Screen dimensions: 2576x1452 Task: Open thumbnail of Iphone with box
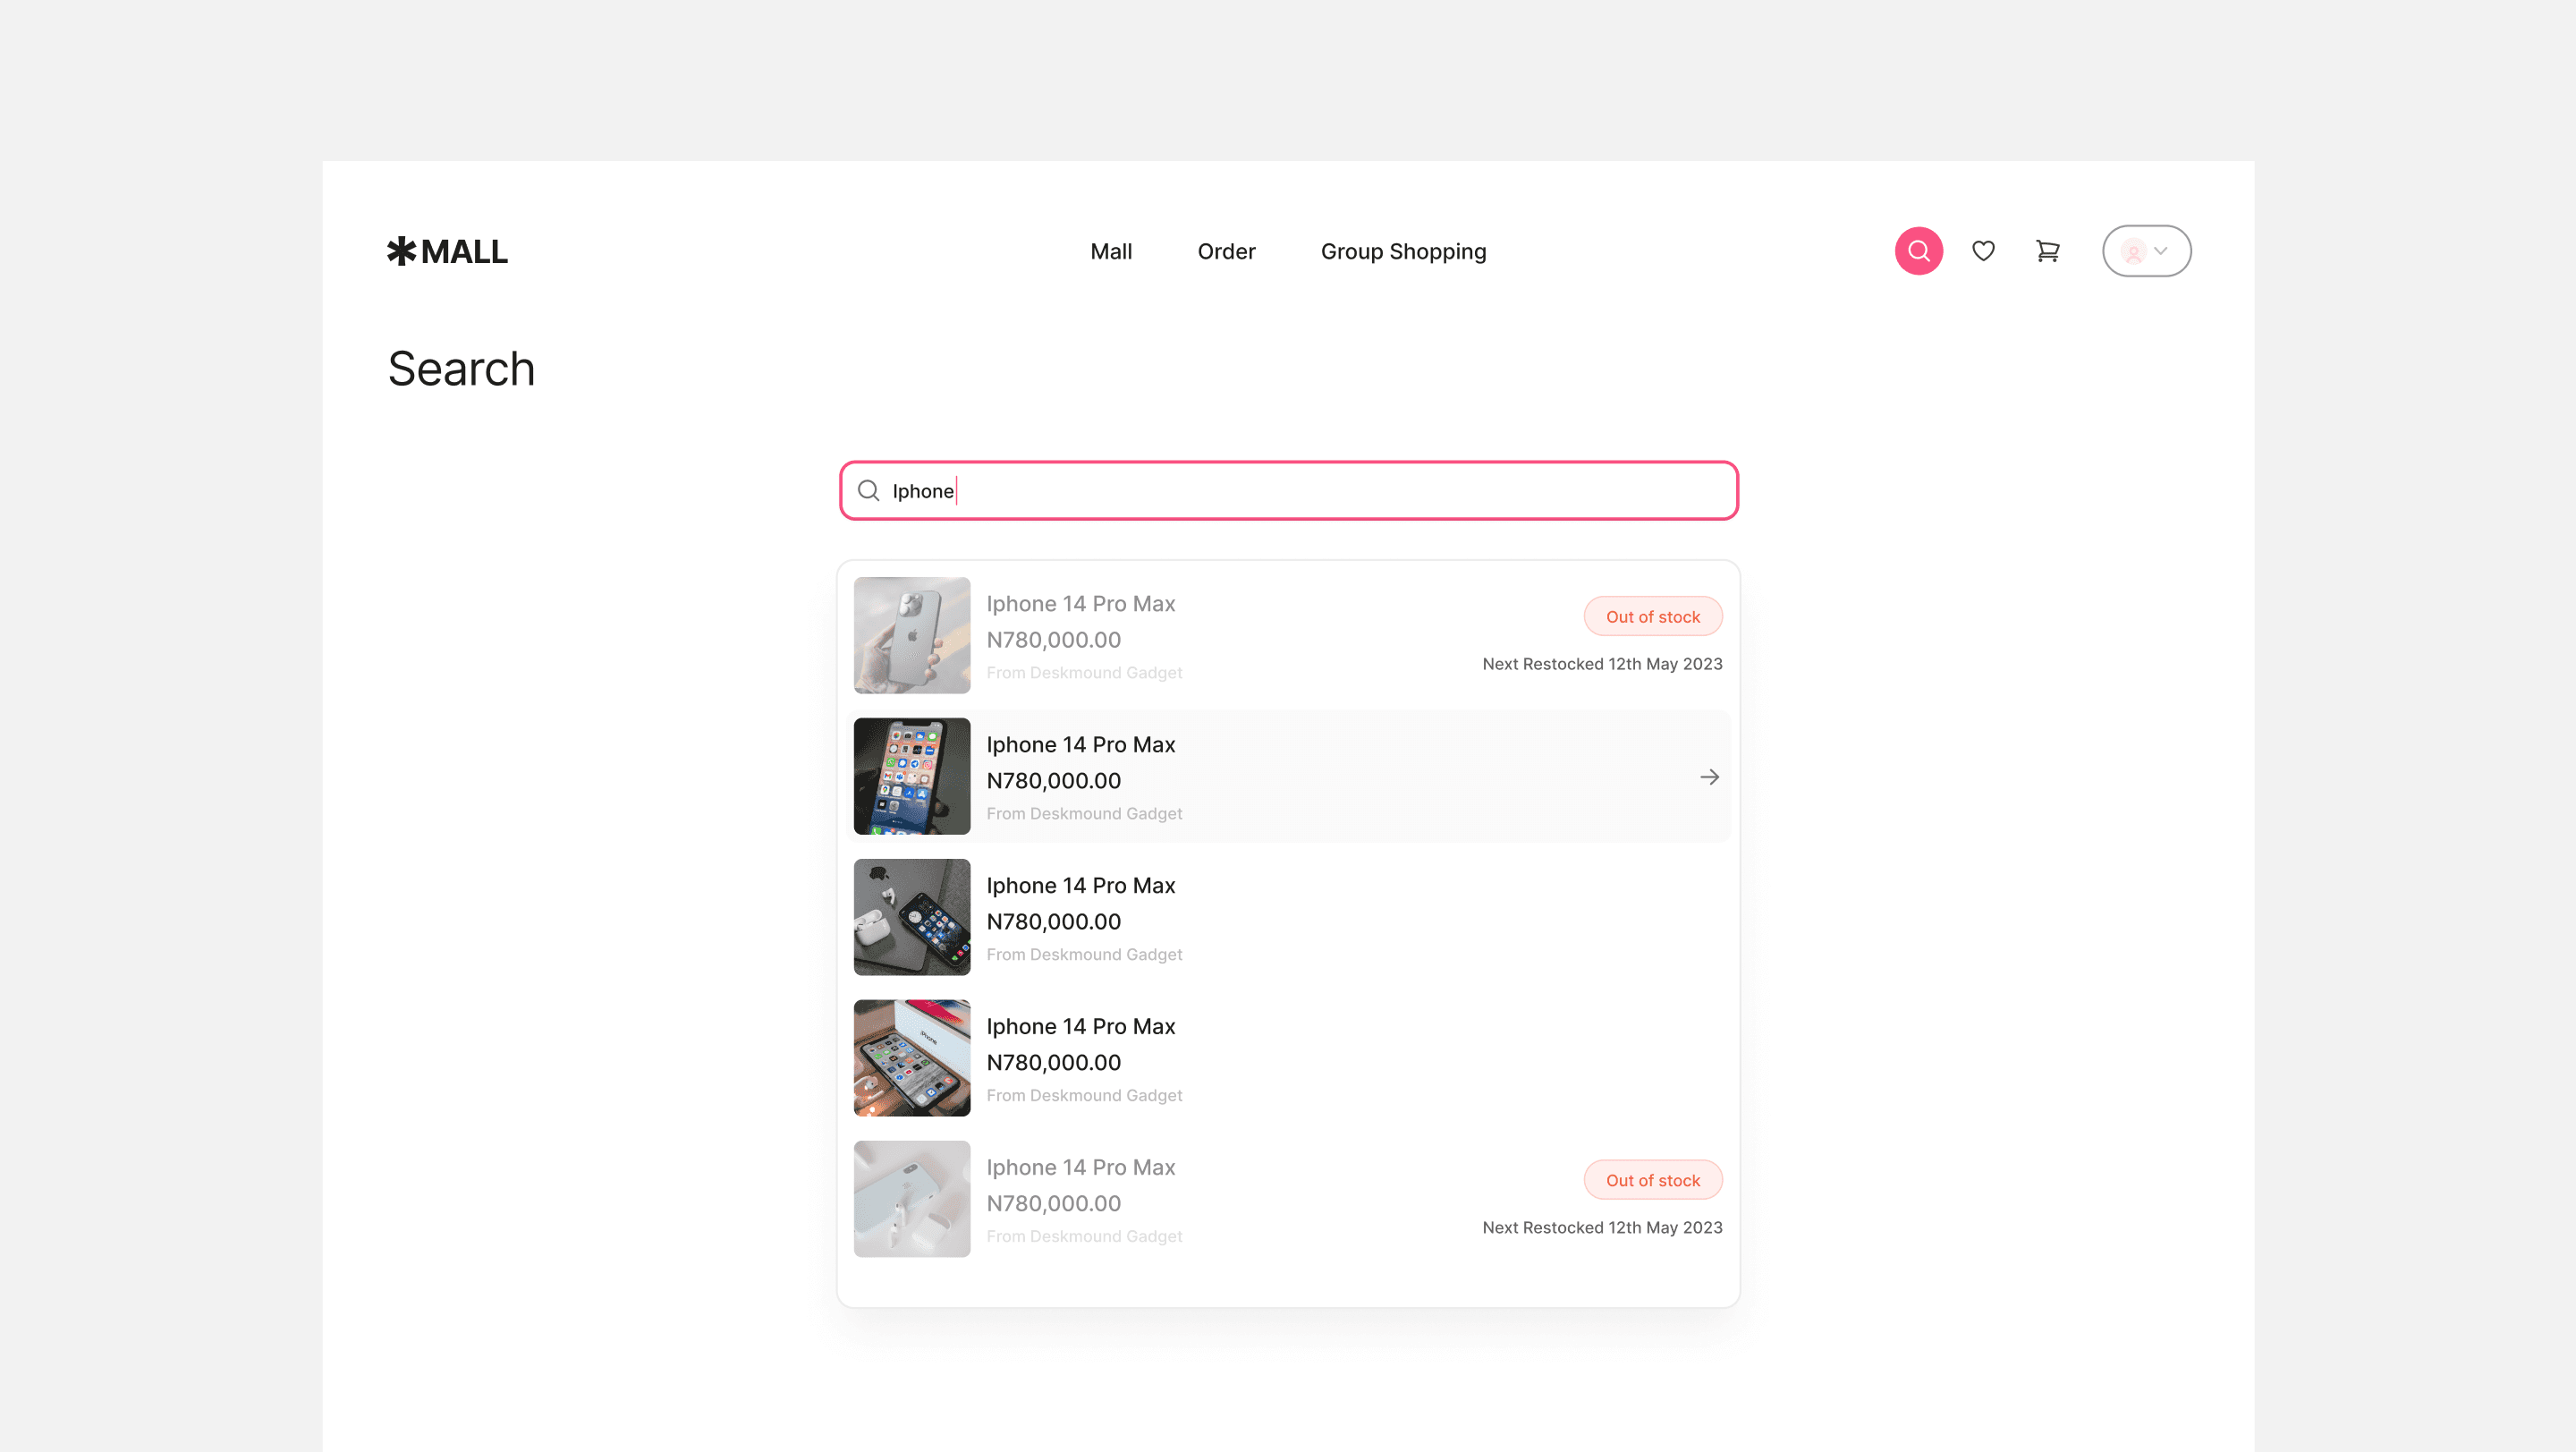click(911, 1058)
